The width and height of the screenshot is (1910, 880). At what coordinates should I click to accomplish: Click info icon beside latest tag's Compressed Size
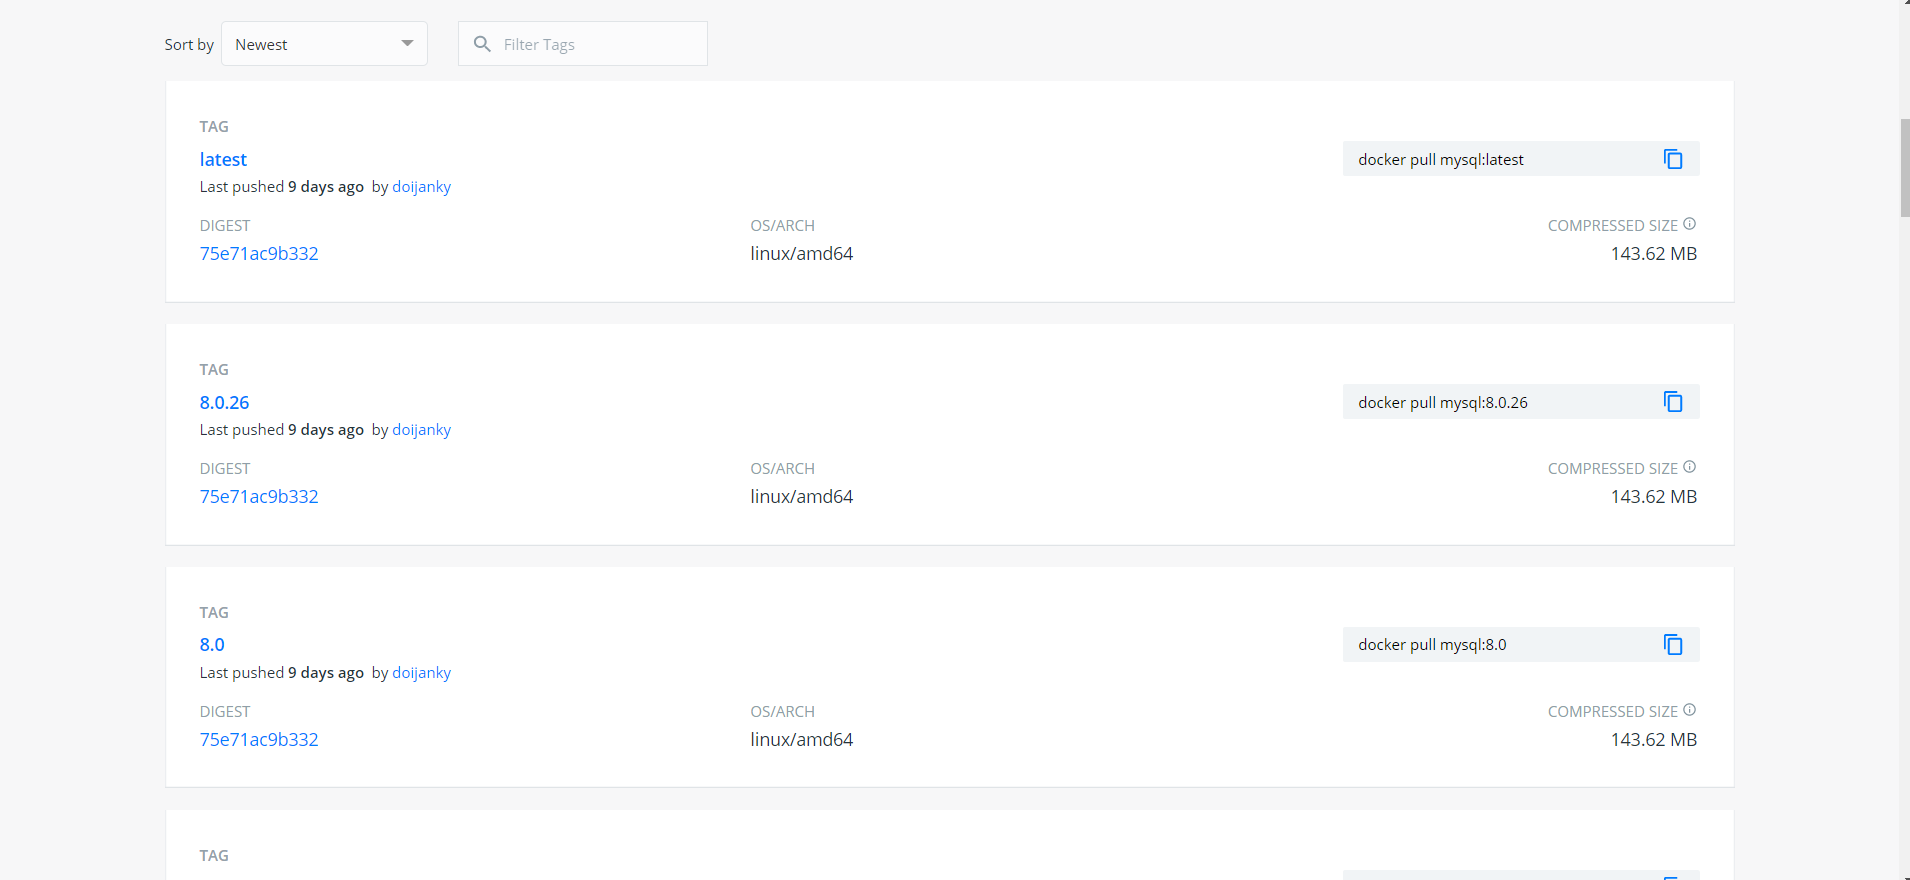1689,224
